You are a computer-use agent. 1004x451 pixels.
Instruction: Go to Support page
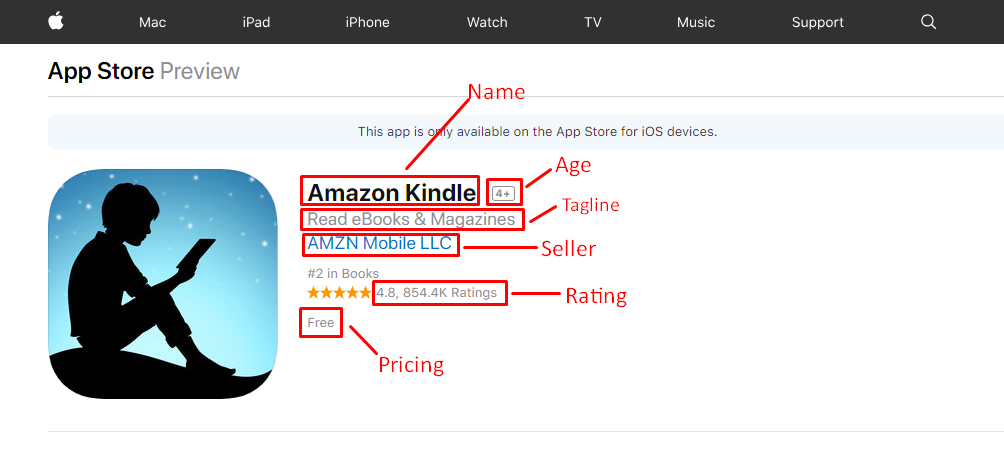[x=818, y=22]
